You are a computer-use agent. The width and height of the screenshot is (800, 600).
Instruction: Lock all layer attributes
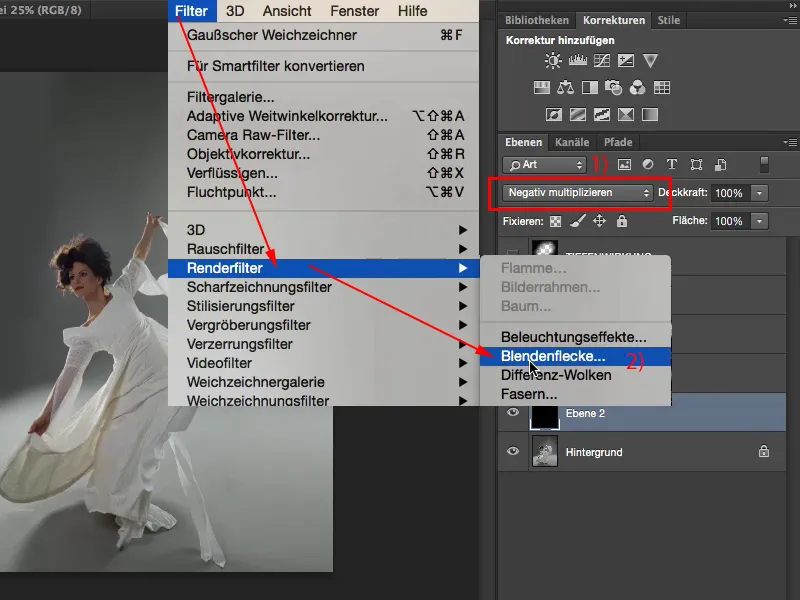(x=621, y=221)
